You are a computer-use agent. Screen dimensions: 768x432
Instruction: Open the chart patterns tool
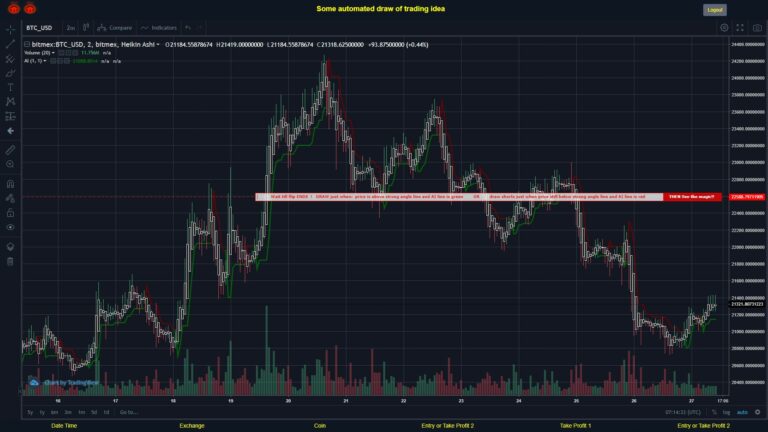click(x=10, y=101)
